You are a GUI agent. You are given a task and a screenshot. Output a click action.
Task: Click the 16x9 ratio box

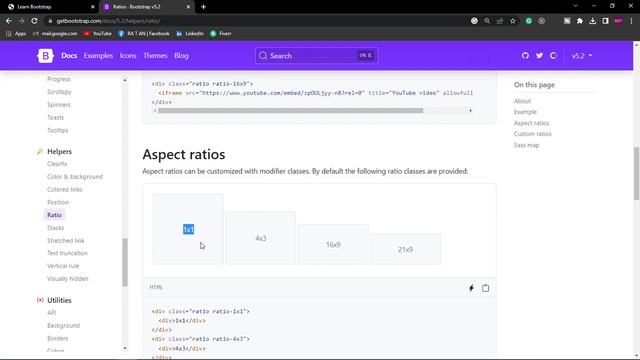click(333, 244)
